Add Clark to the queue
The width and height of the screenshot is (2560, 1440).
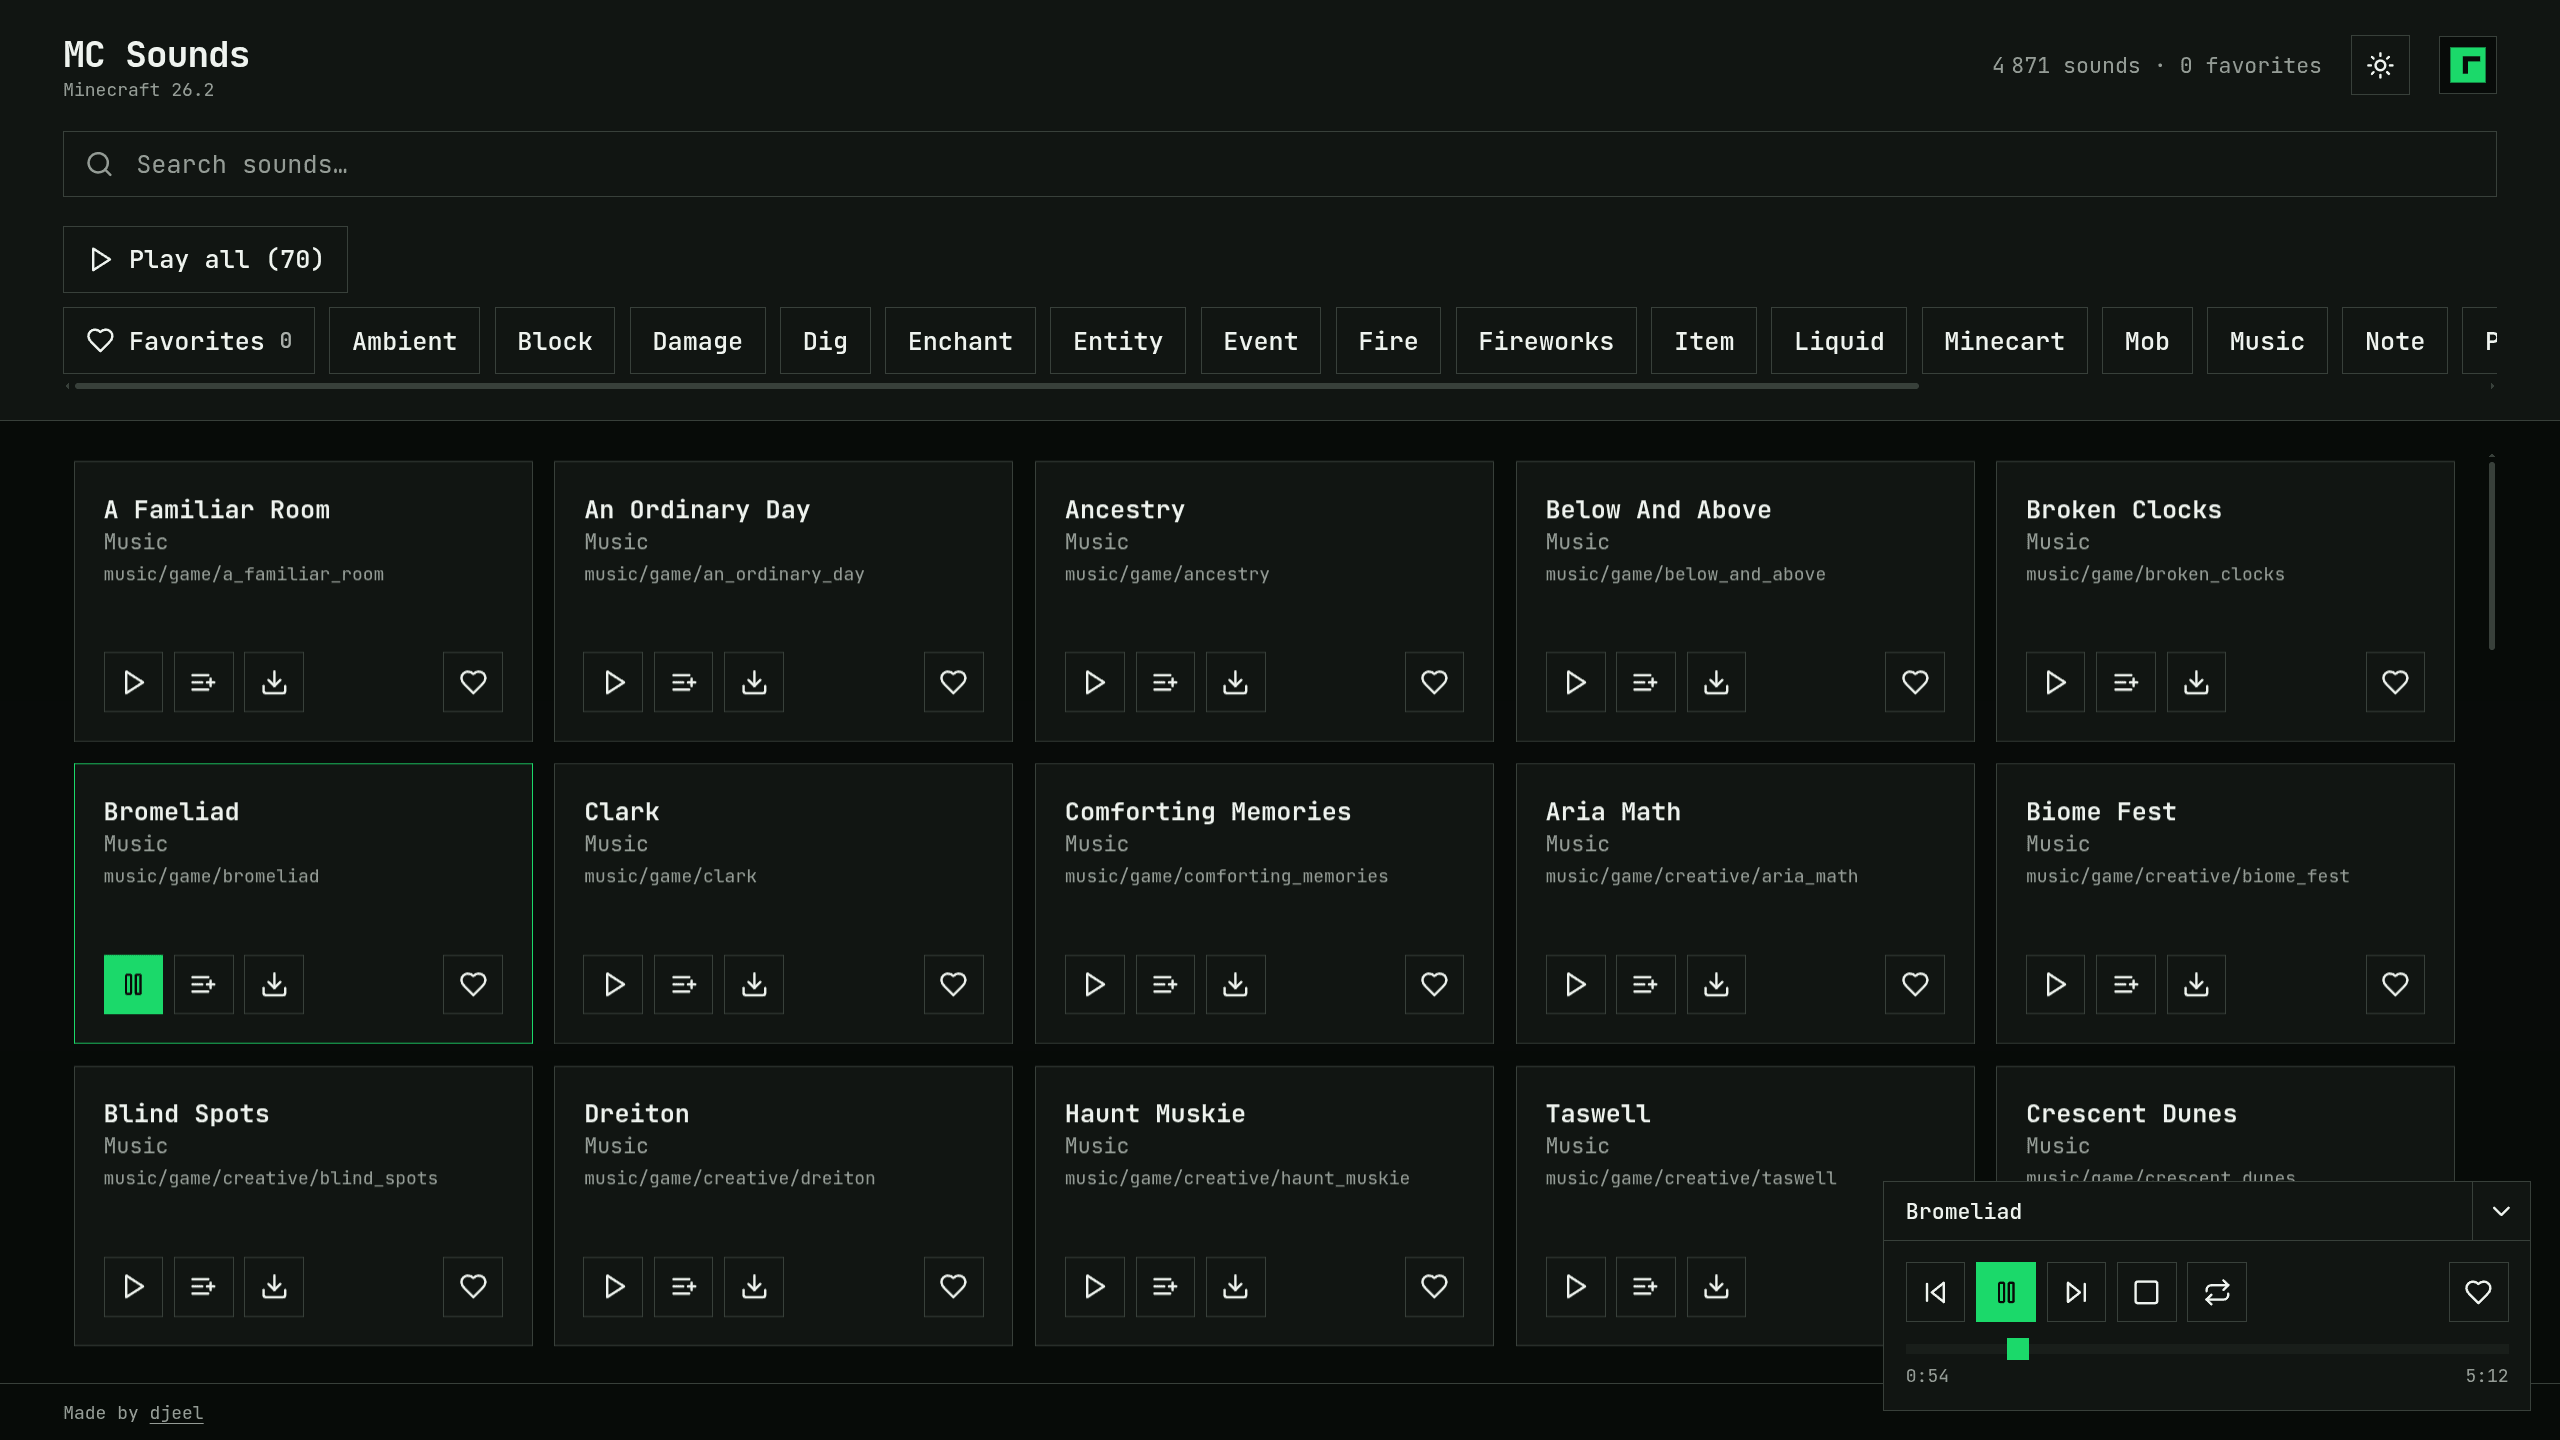pos(683,984)
